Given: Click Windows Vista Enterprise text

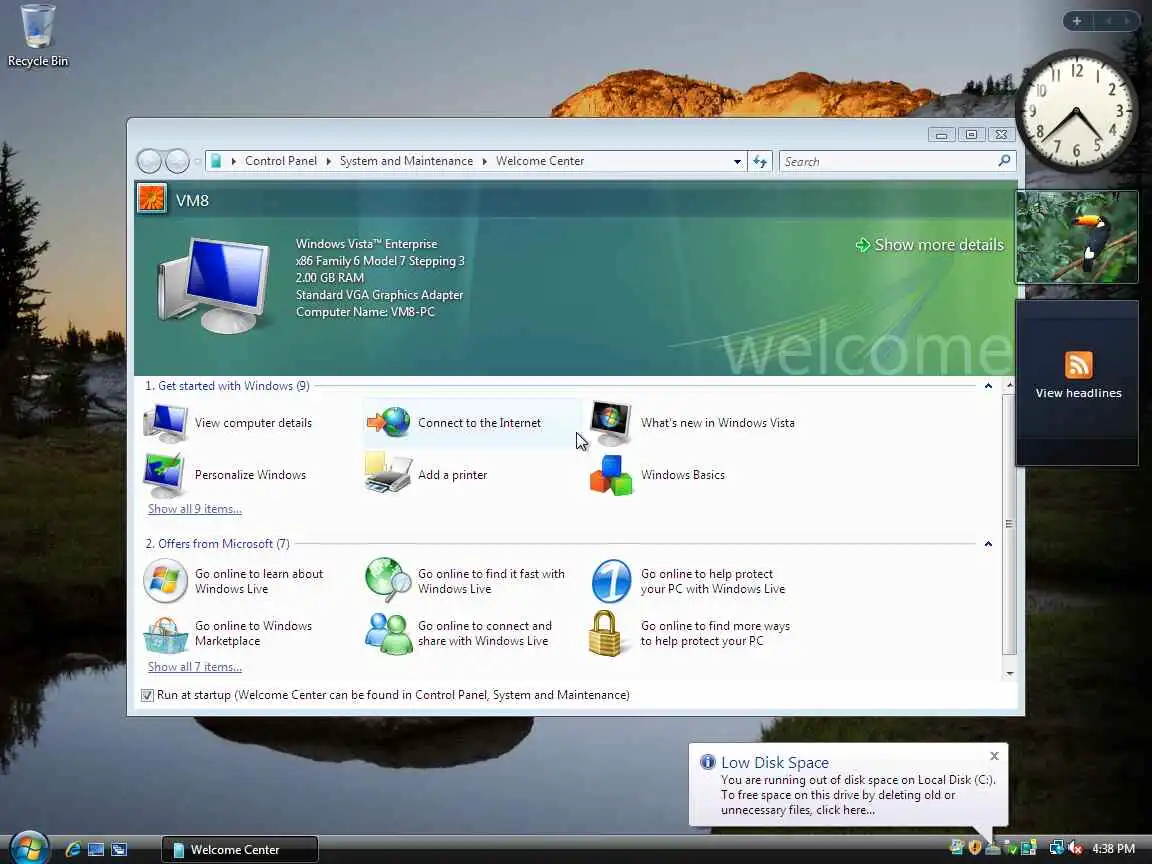Looking at the screenshot, I should point(366,243).
